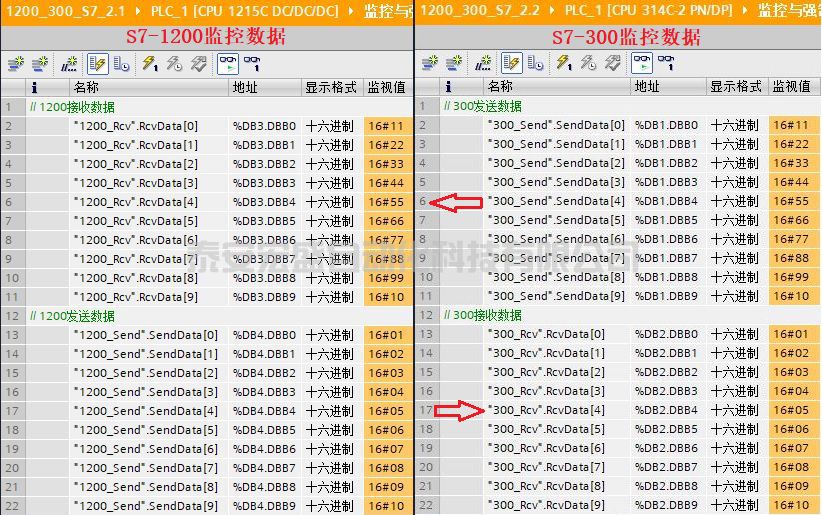Viewport: 822px width, 515px height.
Task: Click Insert row icon in S7-300 toolbar
Action: click(430, 63)
